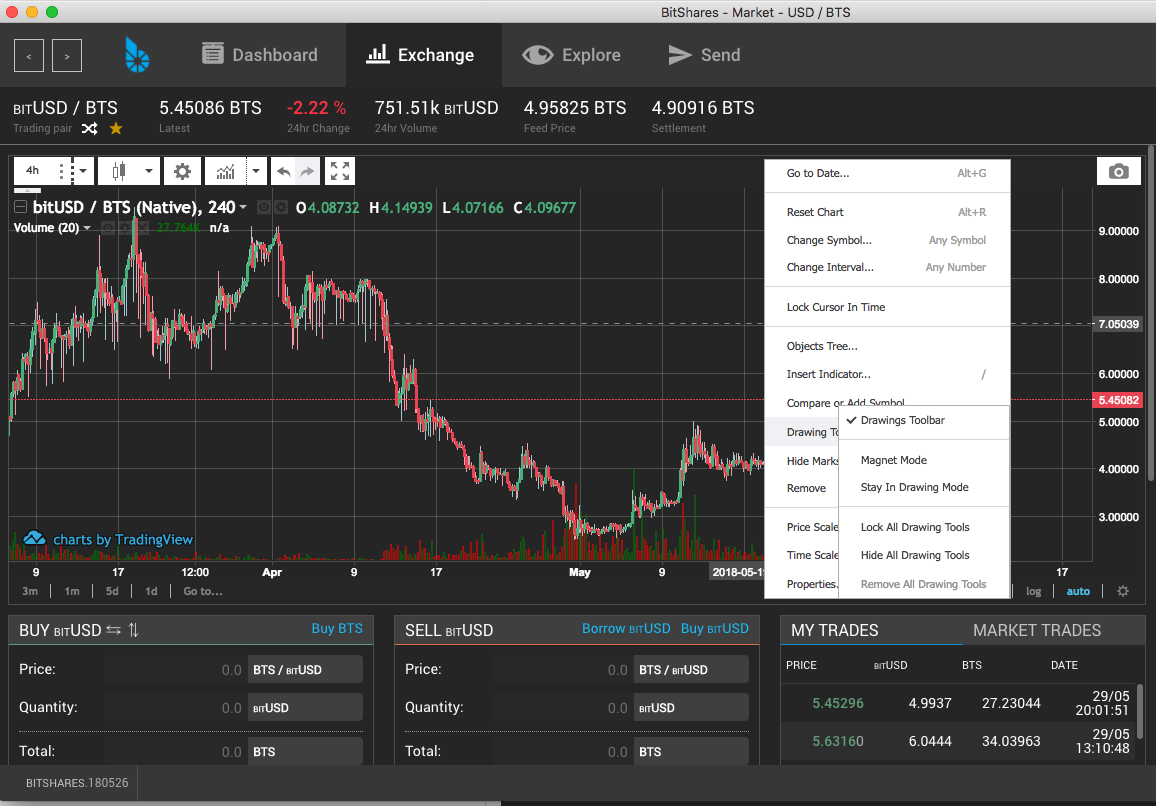This screenshot has height=806, width=1156.
Task: Click the fullscreen chart icon
Action: (339, 171)
